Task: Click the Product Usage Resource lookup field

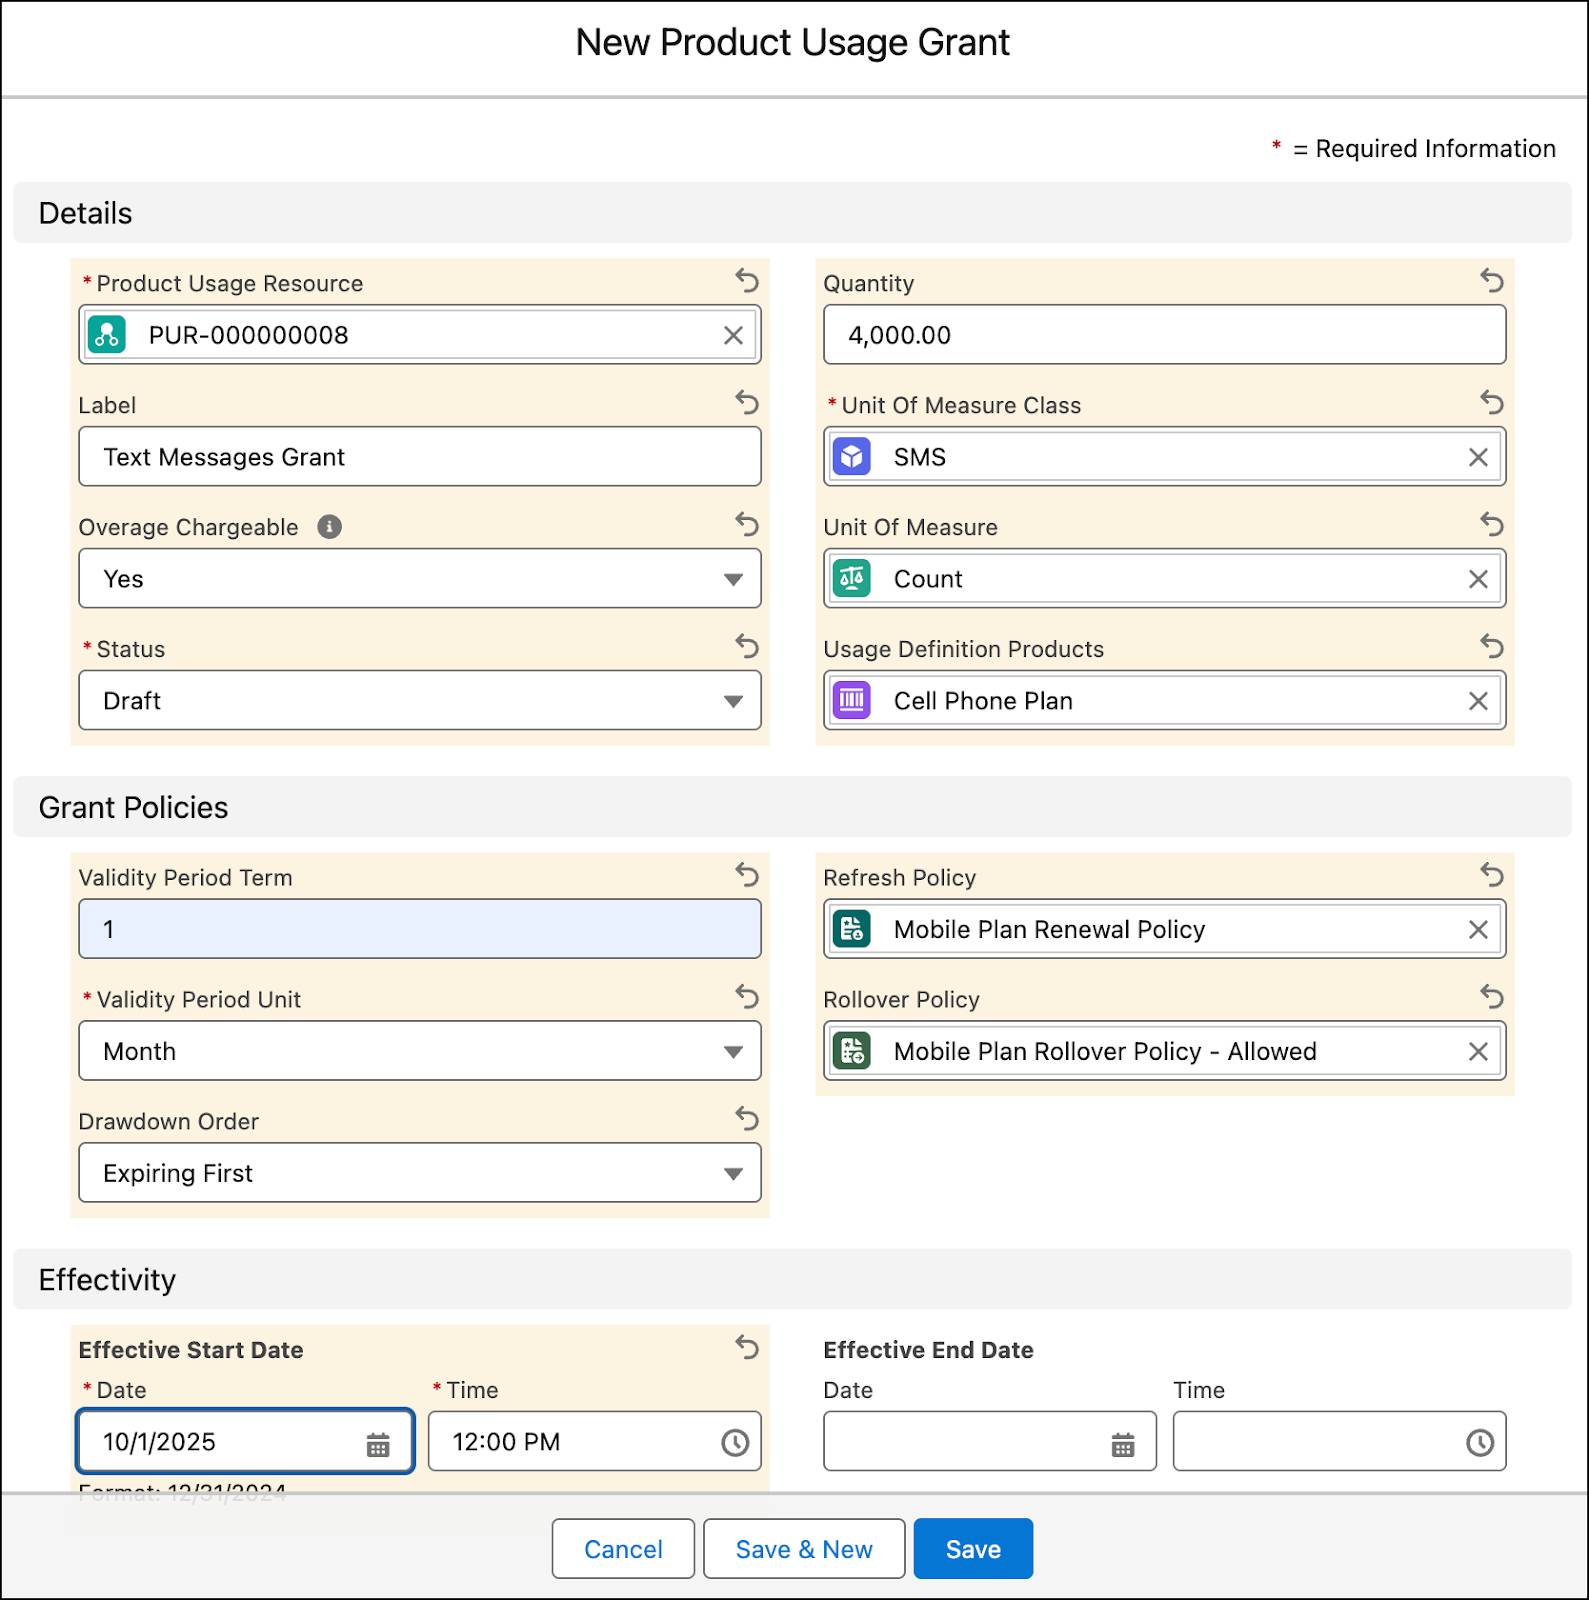Action: pyautogui.click(x=420, y=335)
